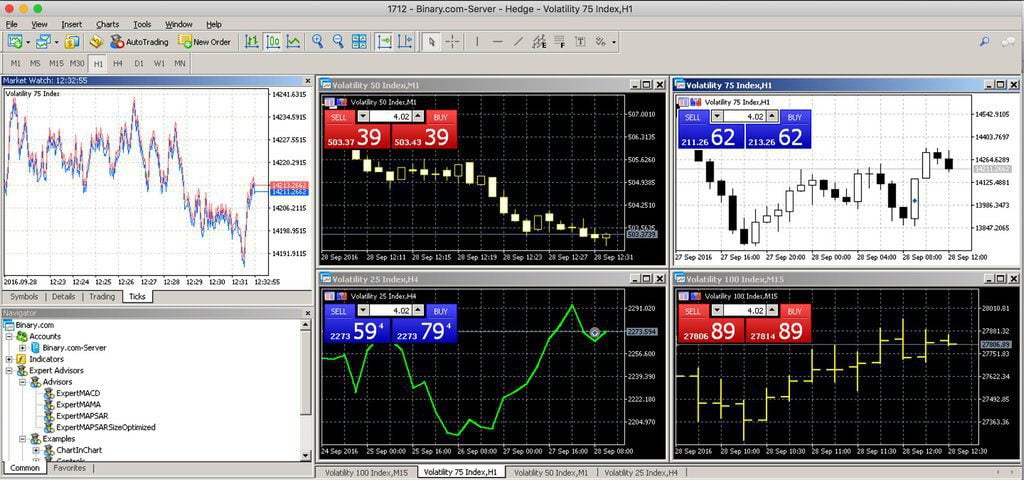Select the crosshair tool
The height and width of the screenshot is (480, 1024).
[x=452, y=42]
